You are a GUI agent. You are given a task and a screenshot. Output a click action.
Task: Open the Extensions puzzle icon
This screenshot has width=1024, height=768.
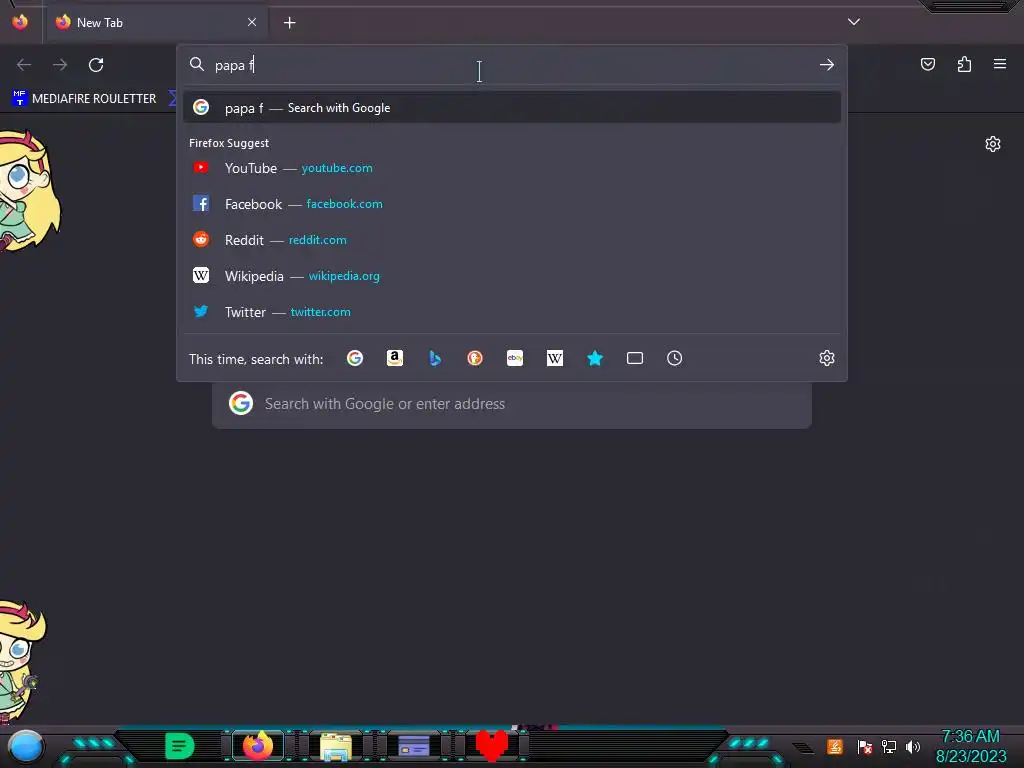964,64
